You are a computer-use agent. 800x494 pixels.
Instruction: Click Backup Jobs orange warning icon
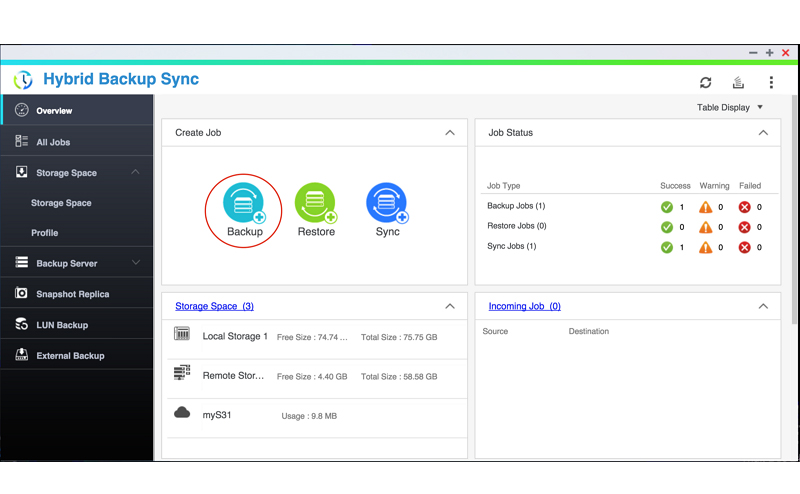tap(706, 207)
